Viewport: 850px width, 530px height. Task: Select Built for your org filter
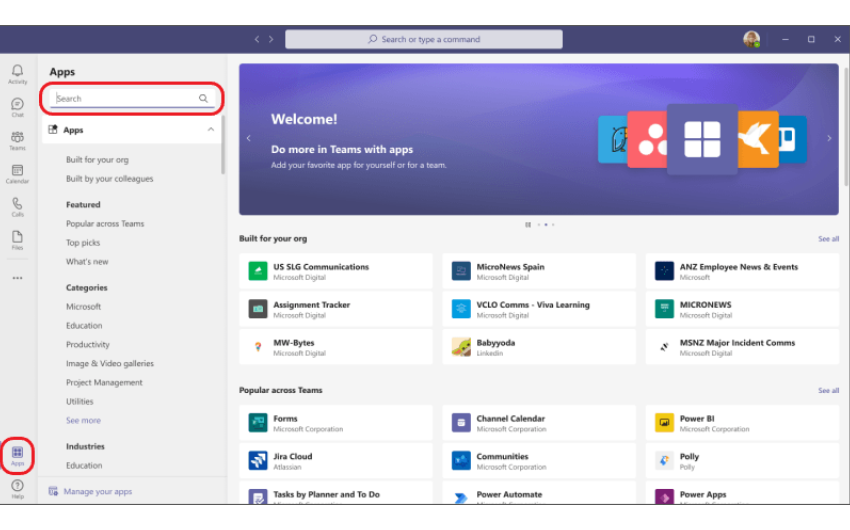pos(98,159)
